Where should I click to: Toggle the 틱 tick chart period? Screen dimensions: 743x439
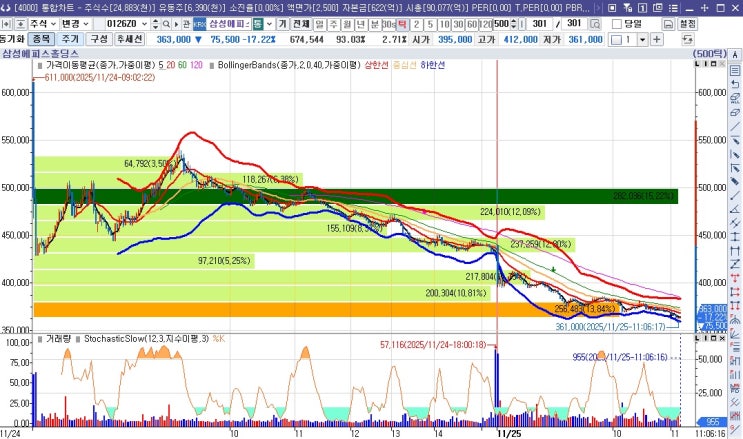point(403,24)
